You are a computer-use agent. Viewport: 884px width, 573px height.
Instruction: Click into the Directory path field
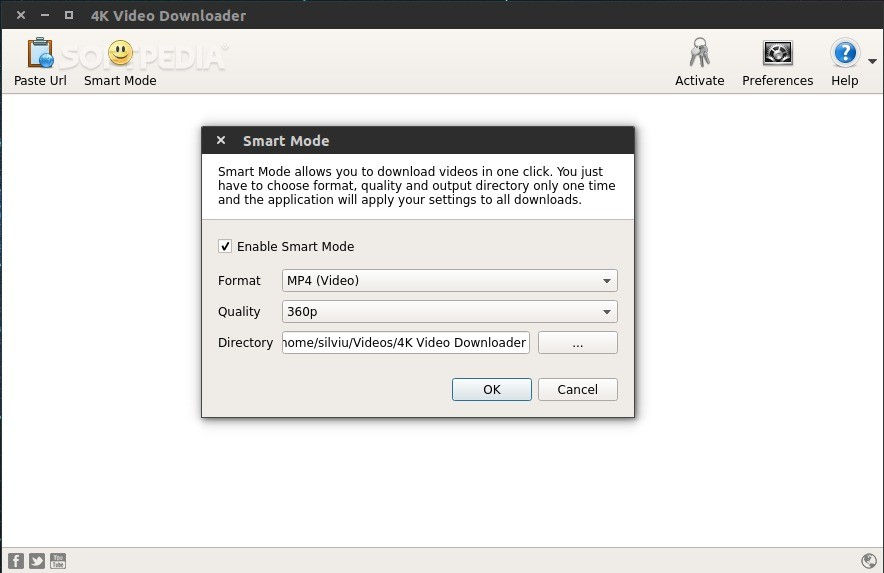point(405,342)
